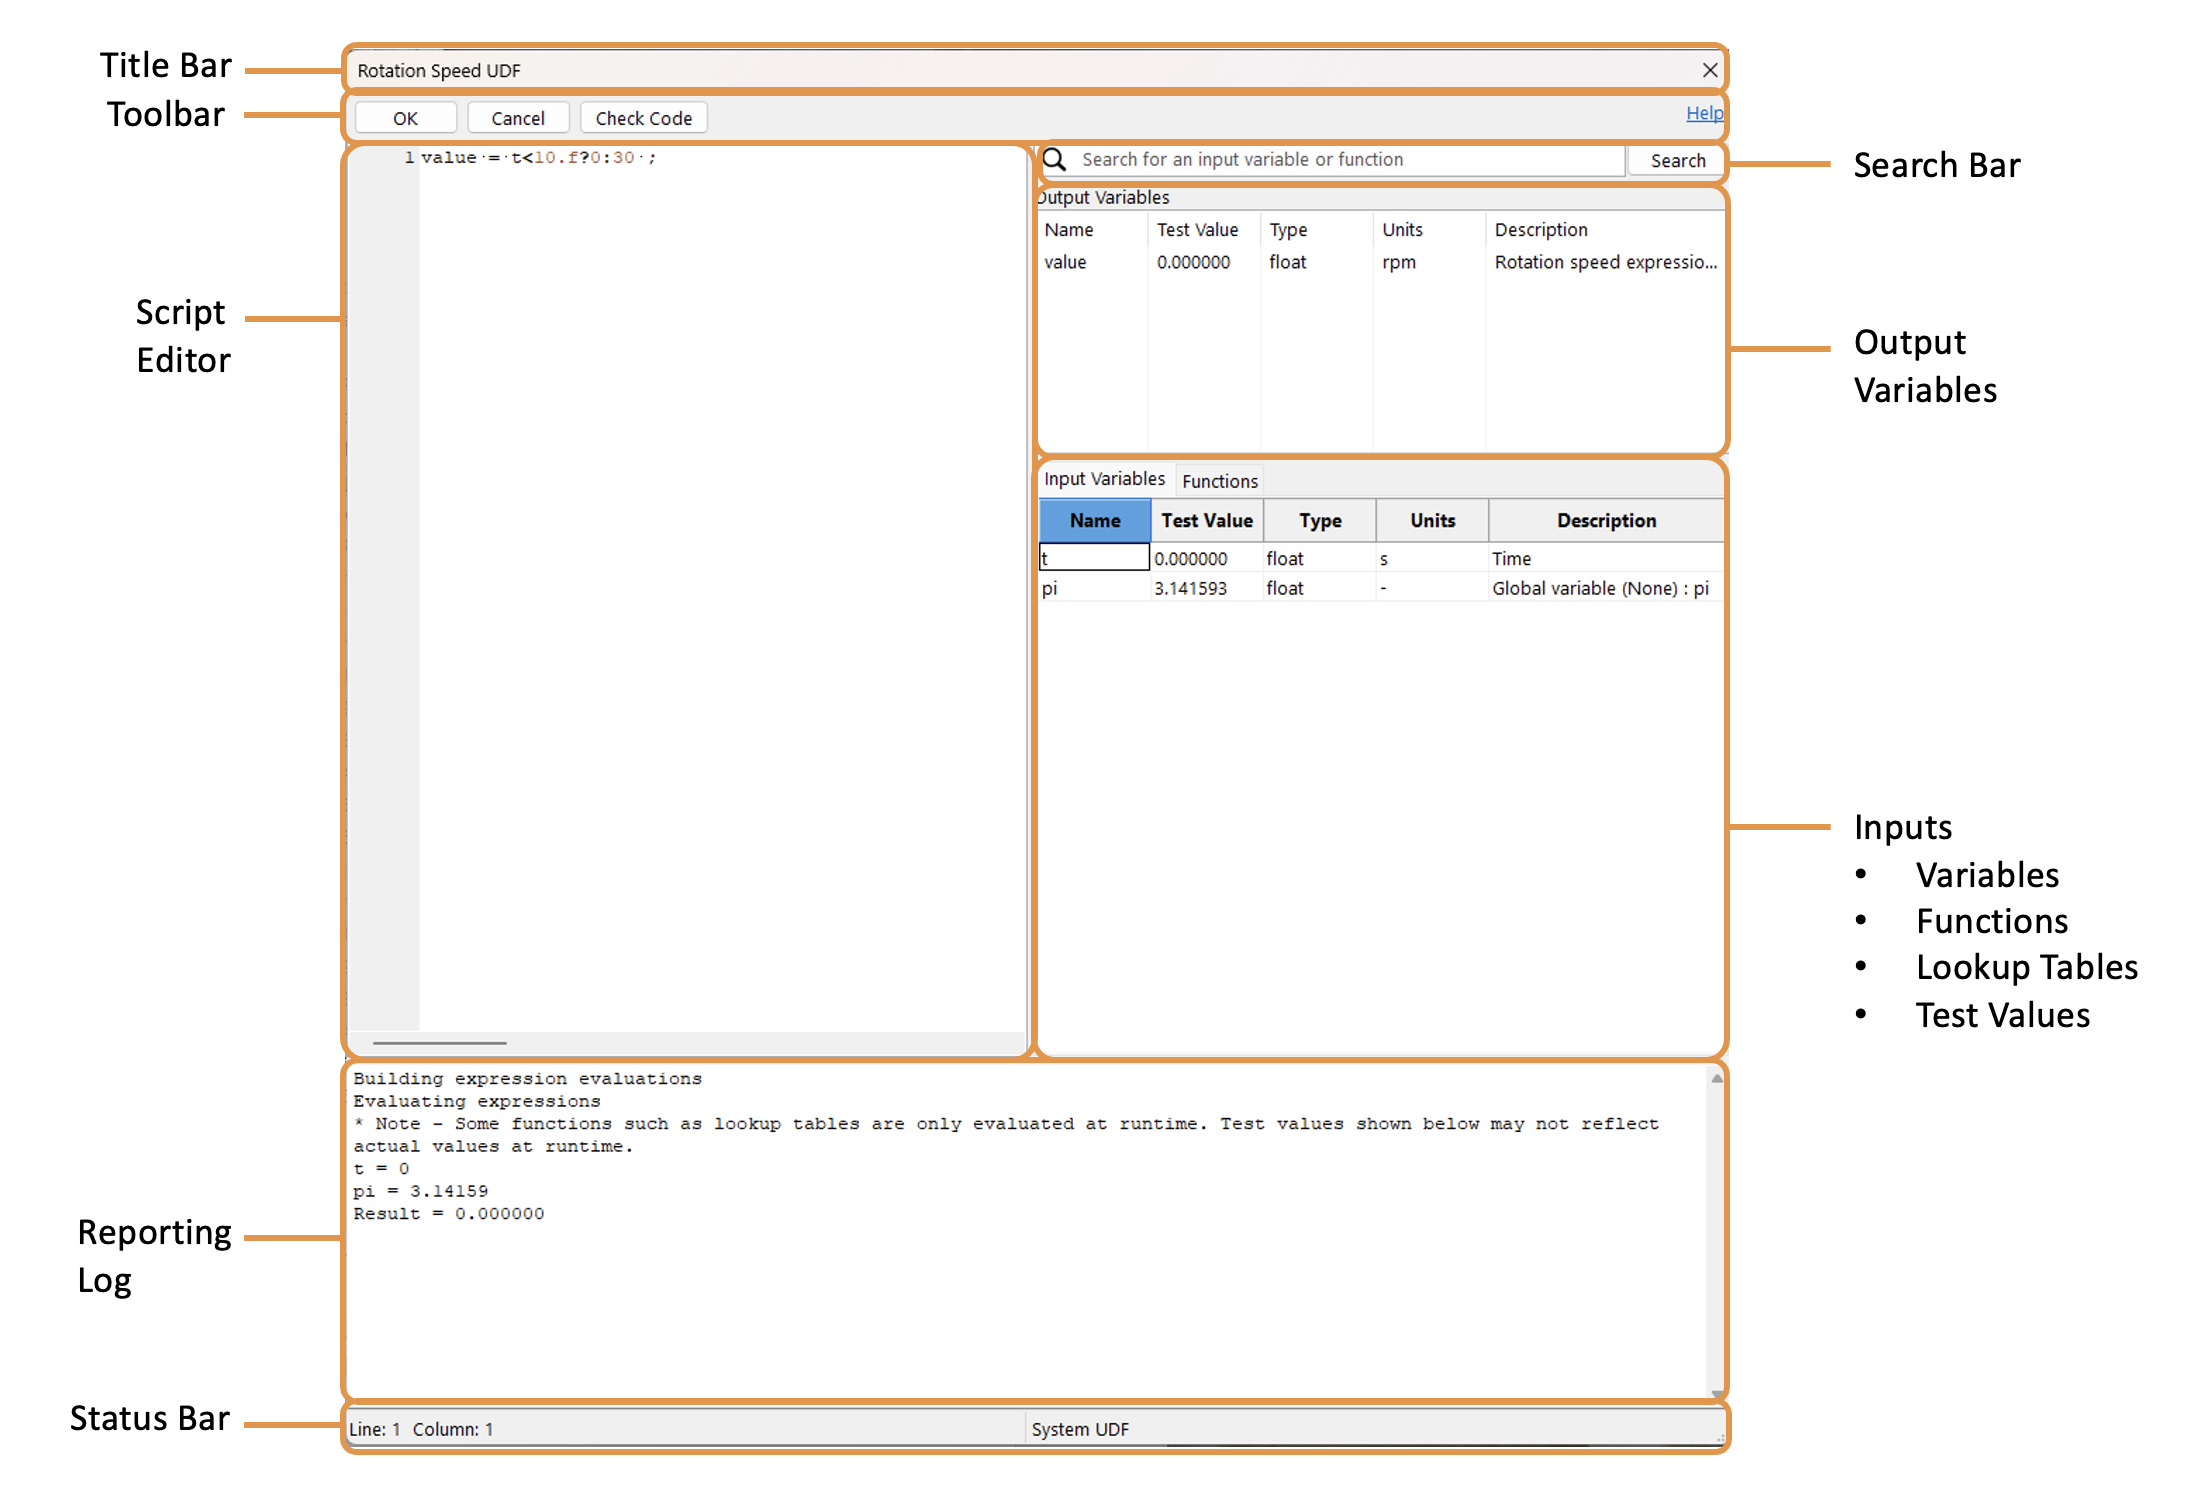Select the Input Variables tab
Image resolution: width=2208 pixels, height=1490 pixels.
(1104, 479)
